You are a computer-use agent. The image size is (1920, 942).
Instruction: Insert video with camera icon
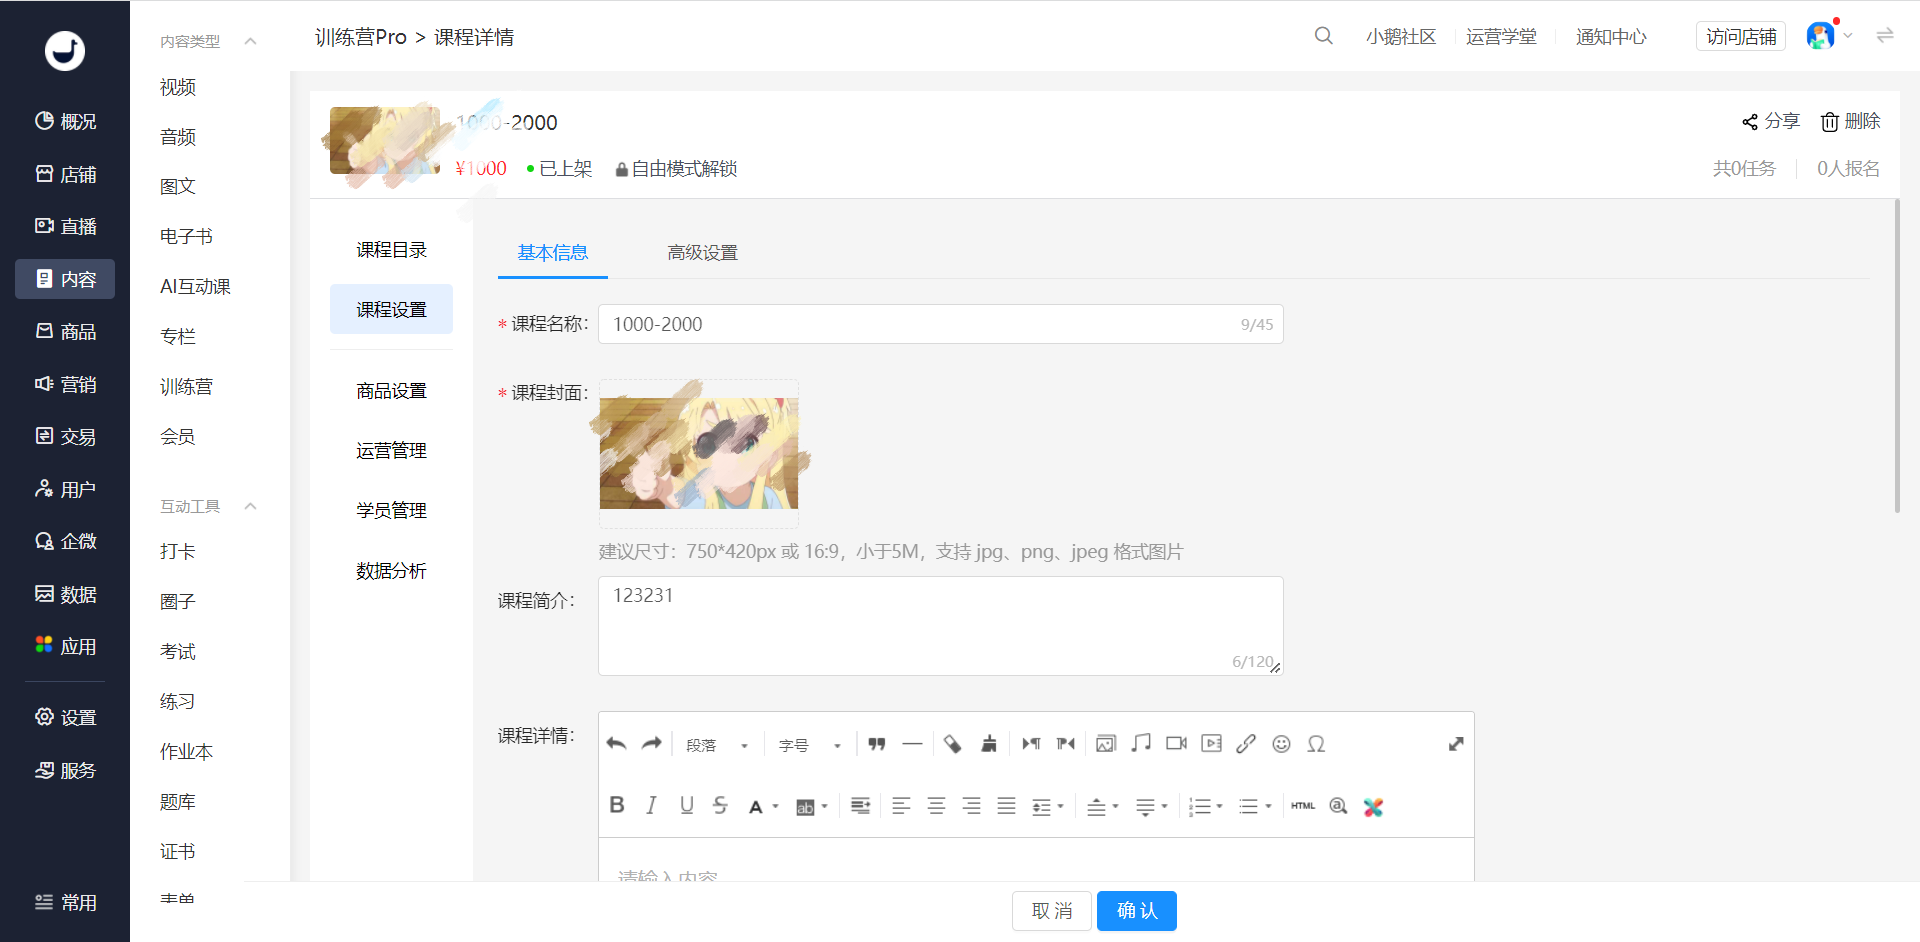1176,744
